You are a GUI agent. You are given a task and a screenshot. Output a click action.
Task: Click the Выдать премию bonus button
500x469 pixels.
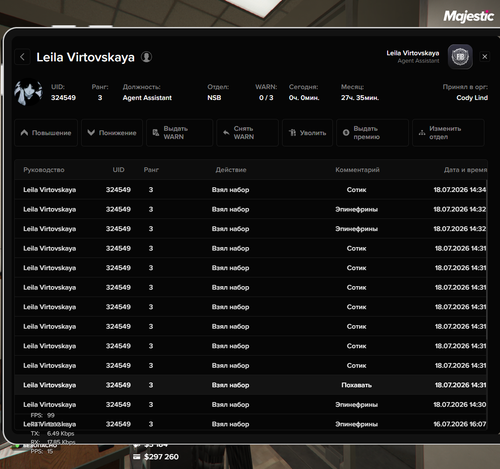coord(372,133)
